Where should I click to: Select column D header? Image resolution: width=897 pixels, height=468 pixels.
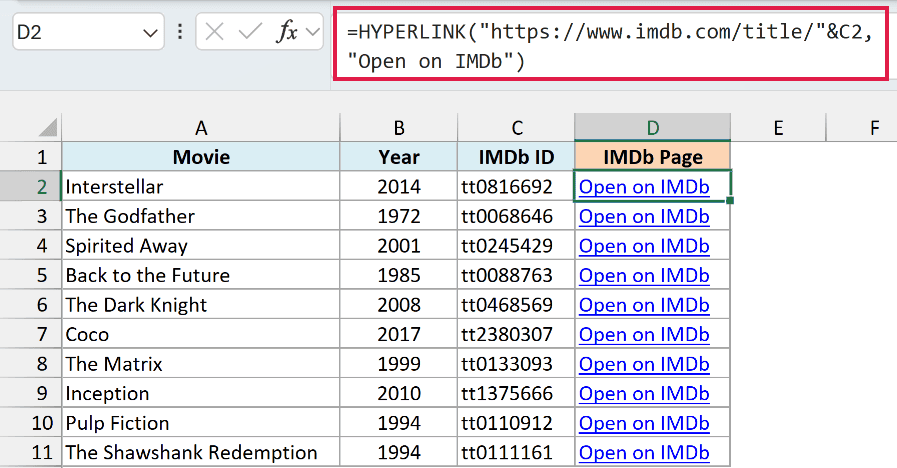pyautogui.click(x=653, y=128)
